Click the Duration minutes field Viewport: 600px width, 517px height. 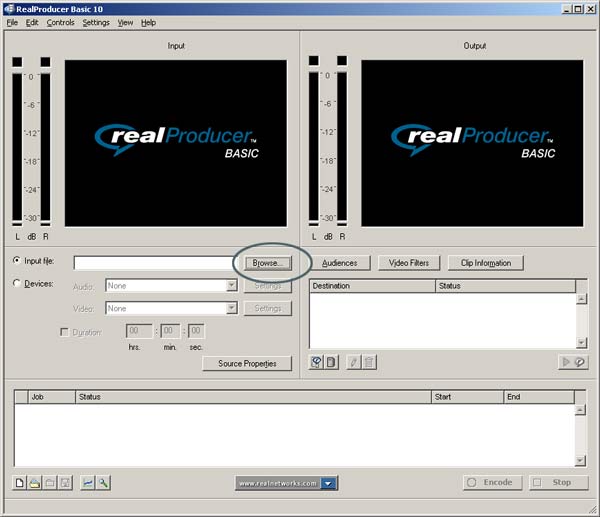pyautogui.click(x=170, y=331)
